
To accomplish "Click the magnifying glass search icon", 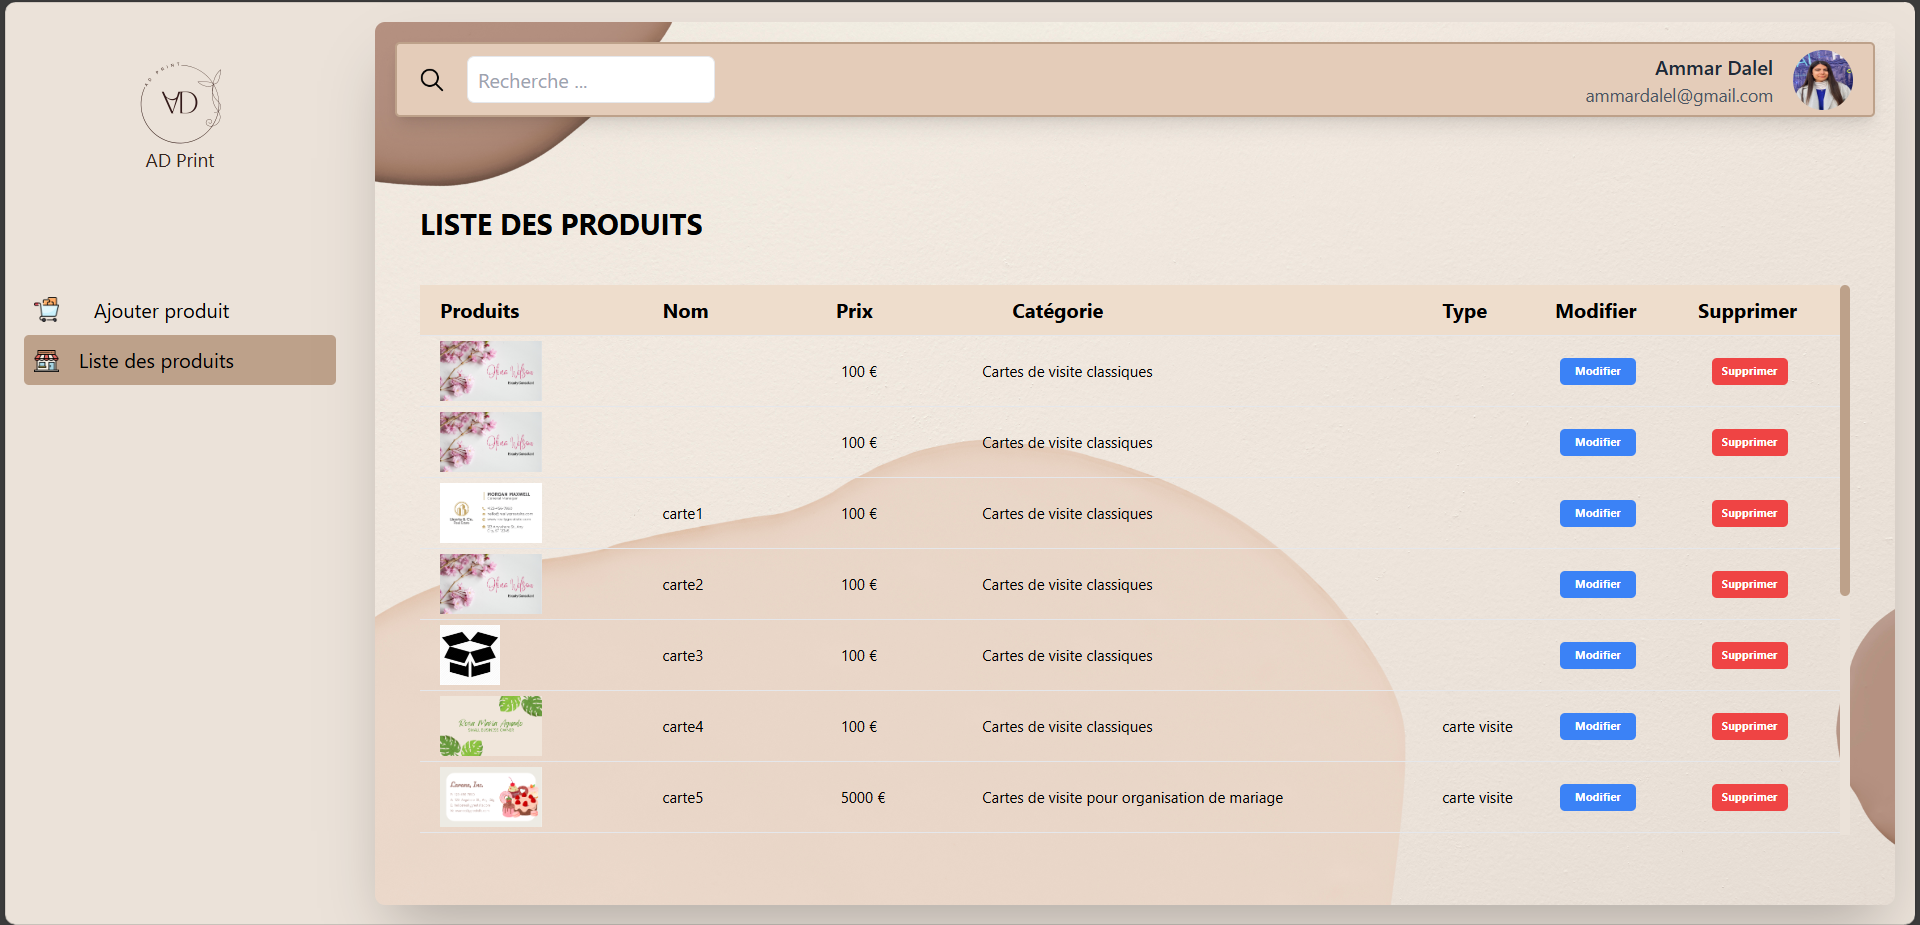I will point(431,80).
